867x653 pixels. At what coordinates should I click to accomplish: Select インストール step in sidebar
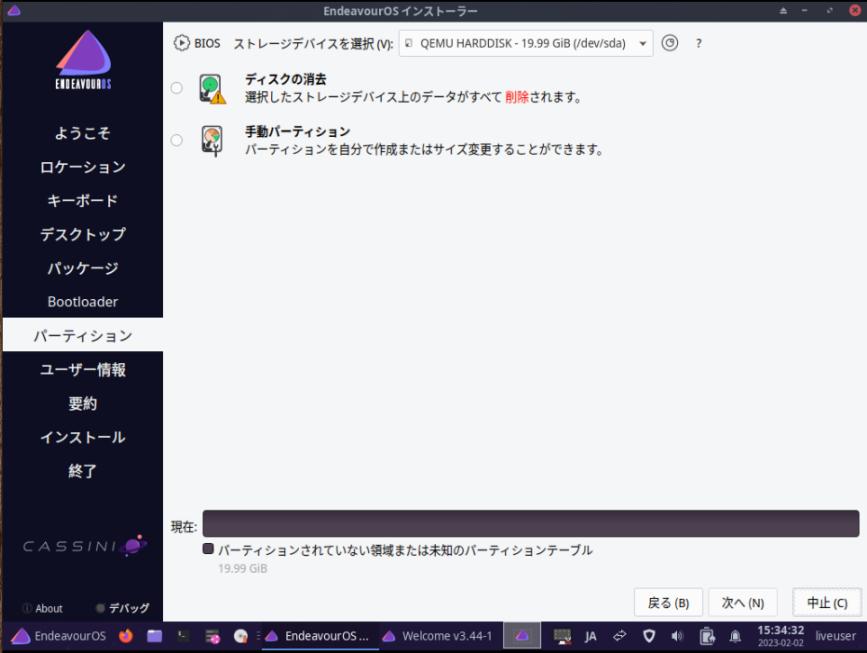pos(83,437)
